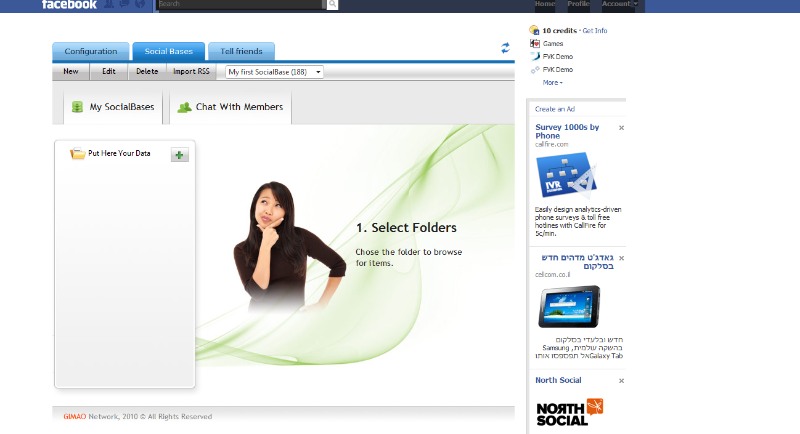The height and width of the screenshot is (434, 800).
Task: Open the Survey 1000s by Phone ad title
Action: coord(567,132)
